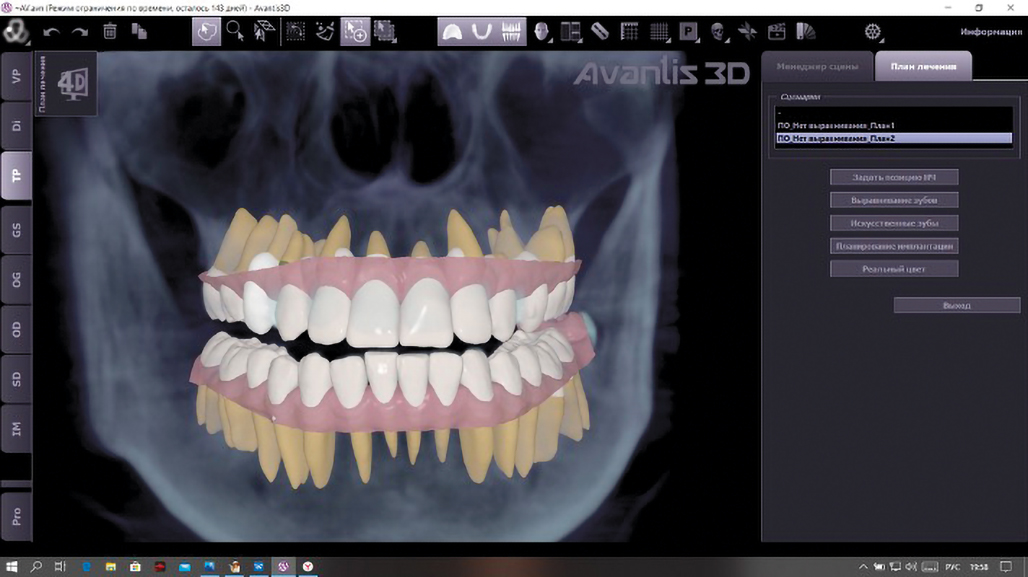
Task: Expand the head face view dropdown
Action: coord(543,32)
